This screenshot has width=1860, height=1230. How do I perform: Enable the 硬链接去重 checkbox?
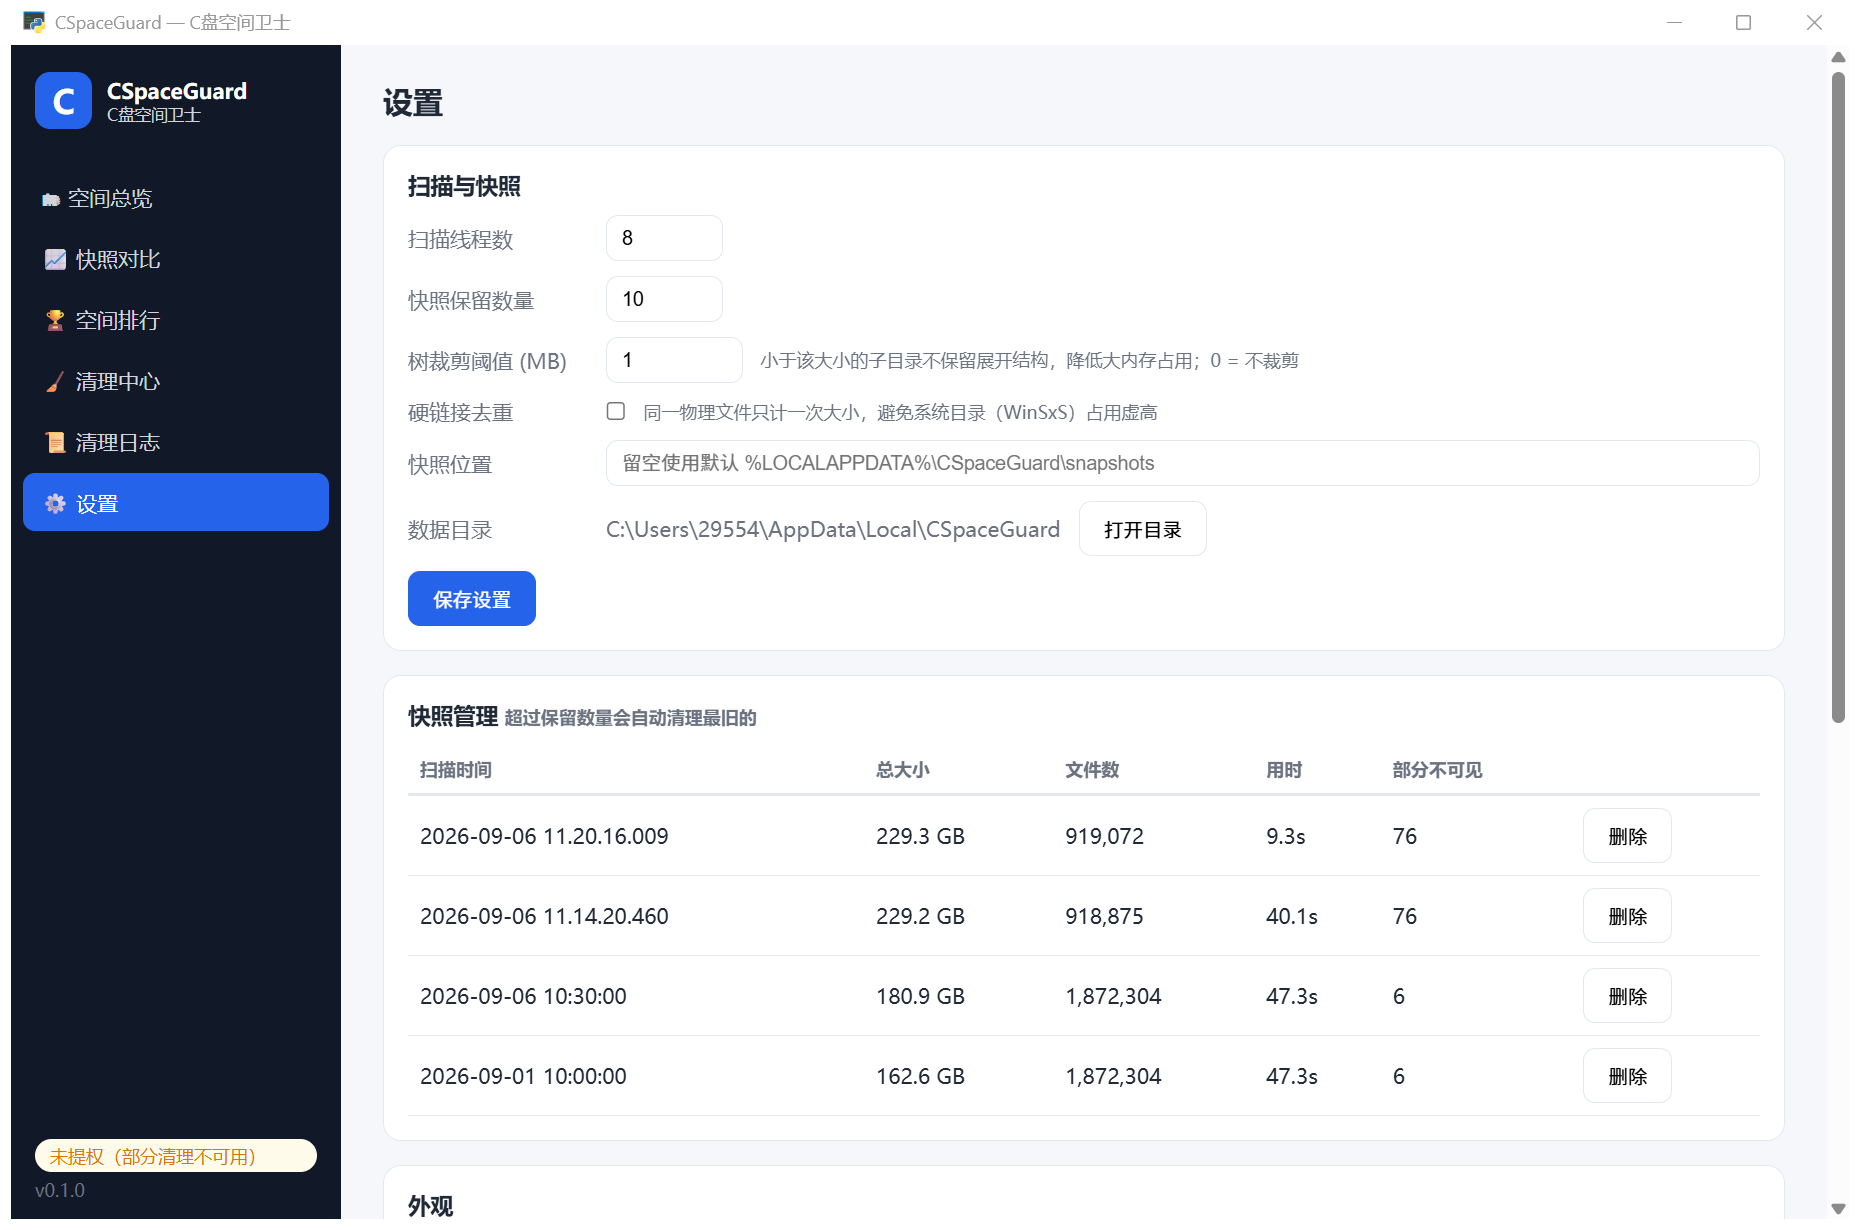coord(616,411)
